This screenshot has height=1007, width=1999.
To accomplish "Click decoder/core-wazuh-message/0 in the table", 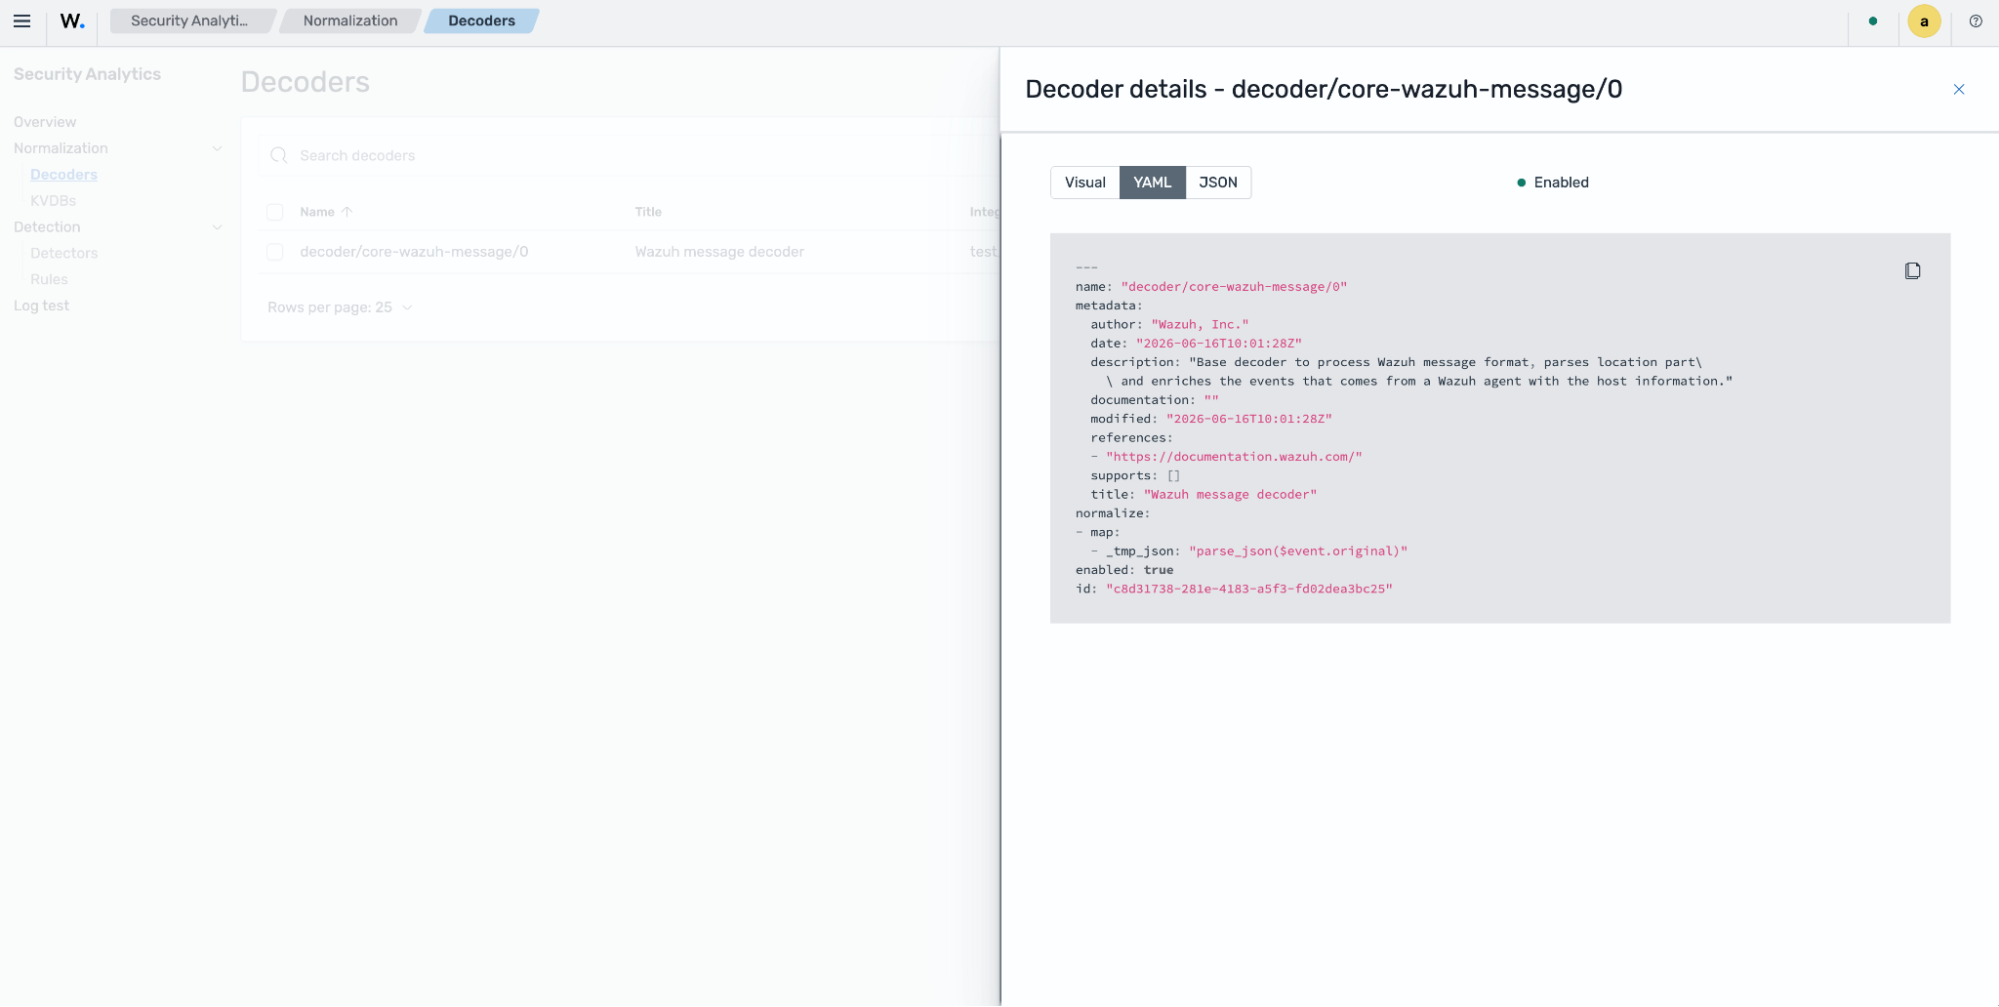I will coord(414,252).
